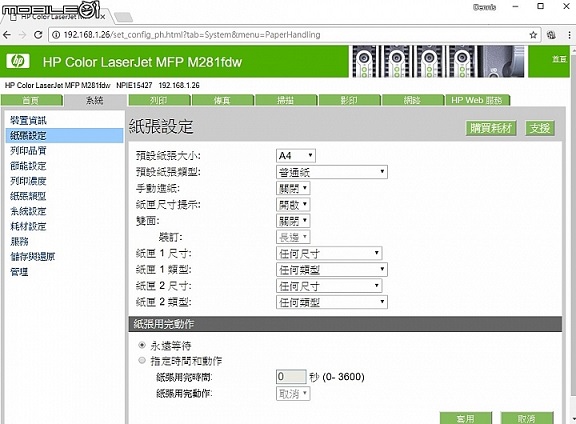The width and height of the screenshot is (576, 424).
Task: Click the 購買耗材 button
Action: coord(491,128)
